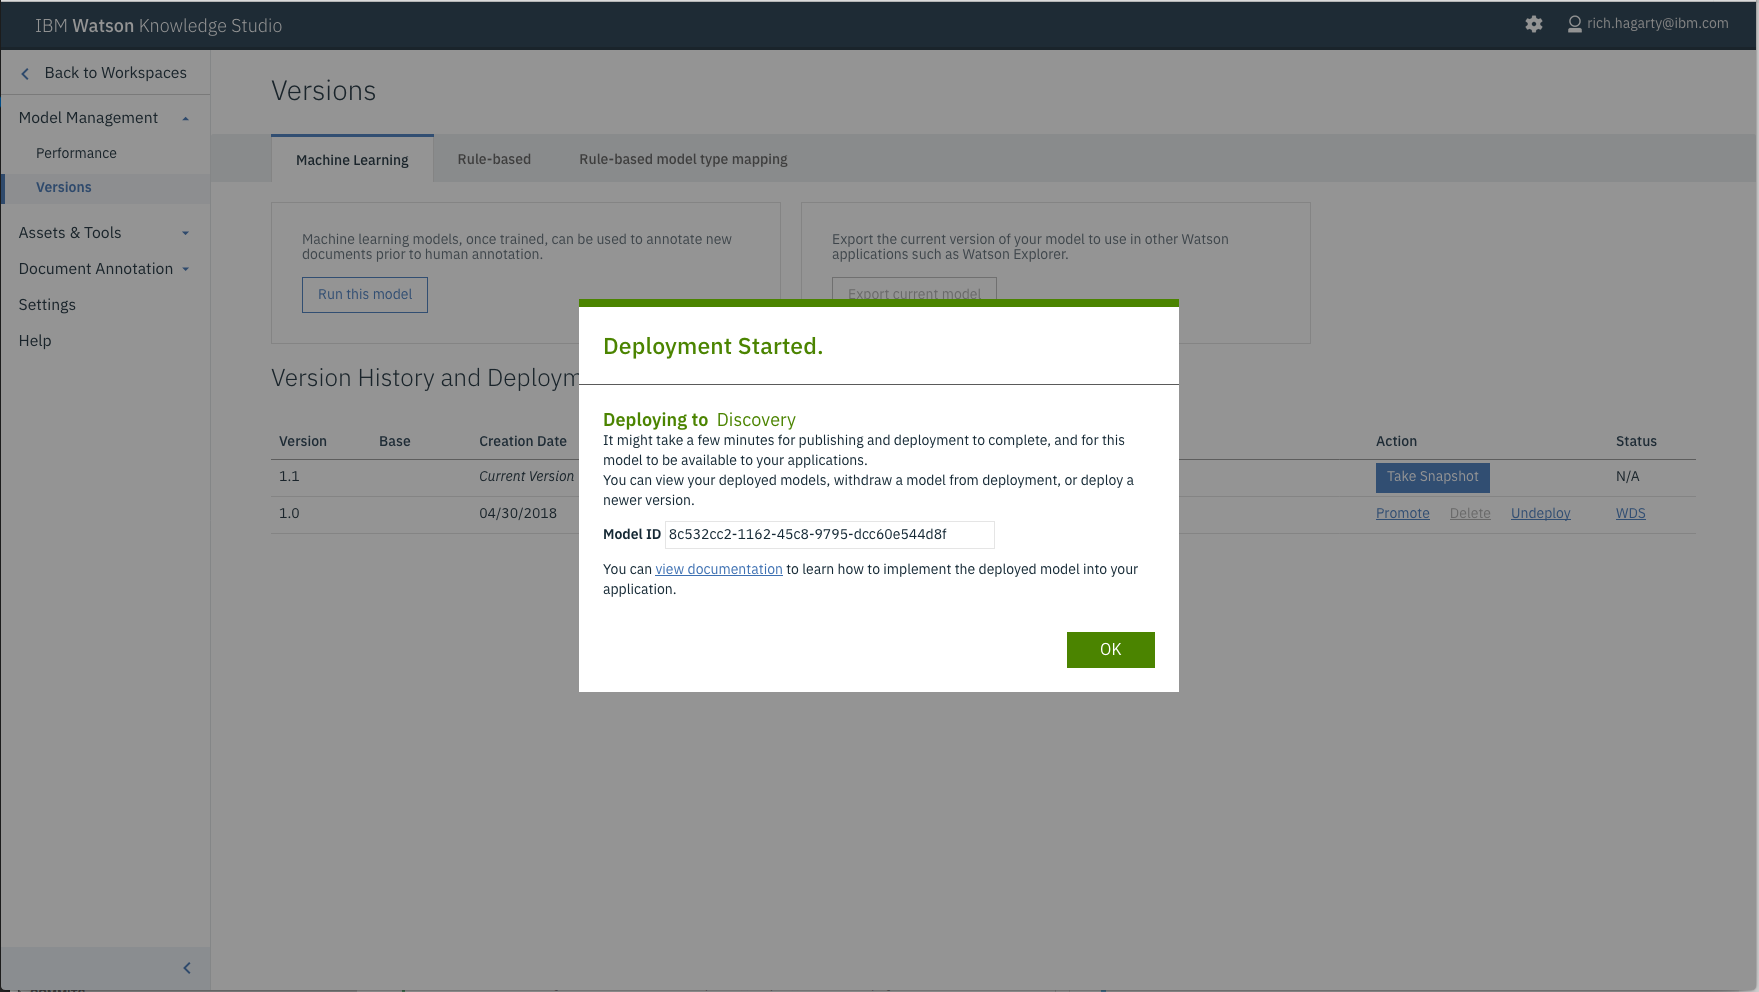This screenshot has width=1759, height=992.
Task: Promote version 1.0
Action: [x=1403, y=513]
